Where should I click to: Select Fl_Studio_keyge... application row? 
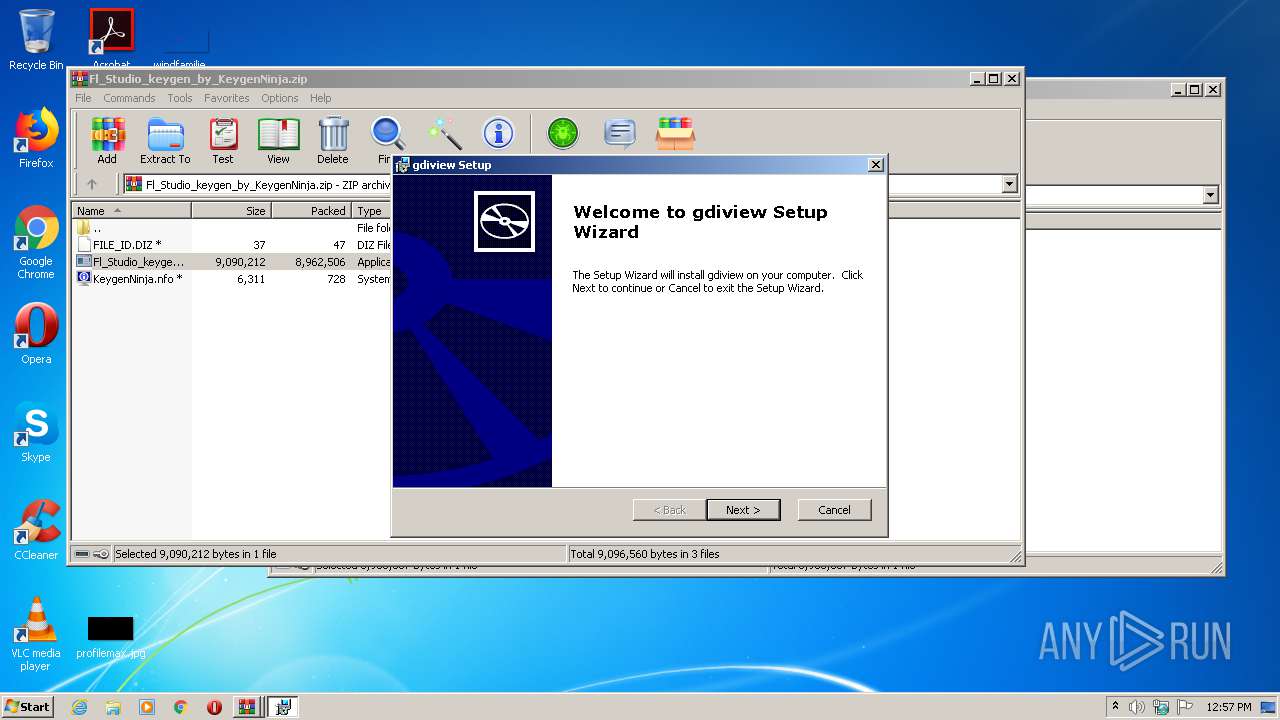pos(230,262)
